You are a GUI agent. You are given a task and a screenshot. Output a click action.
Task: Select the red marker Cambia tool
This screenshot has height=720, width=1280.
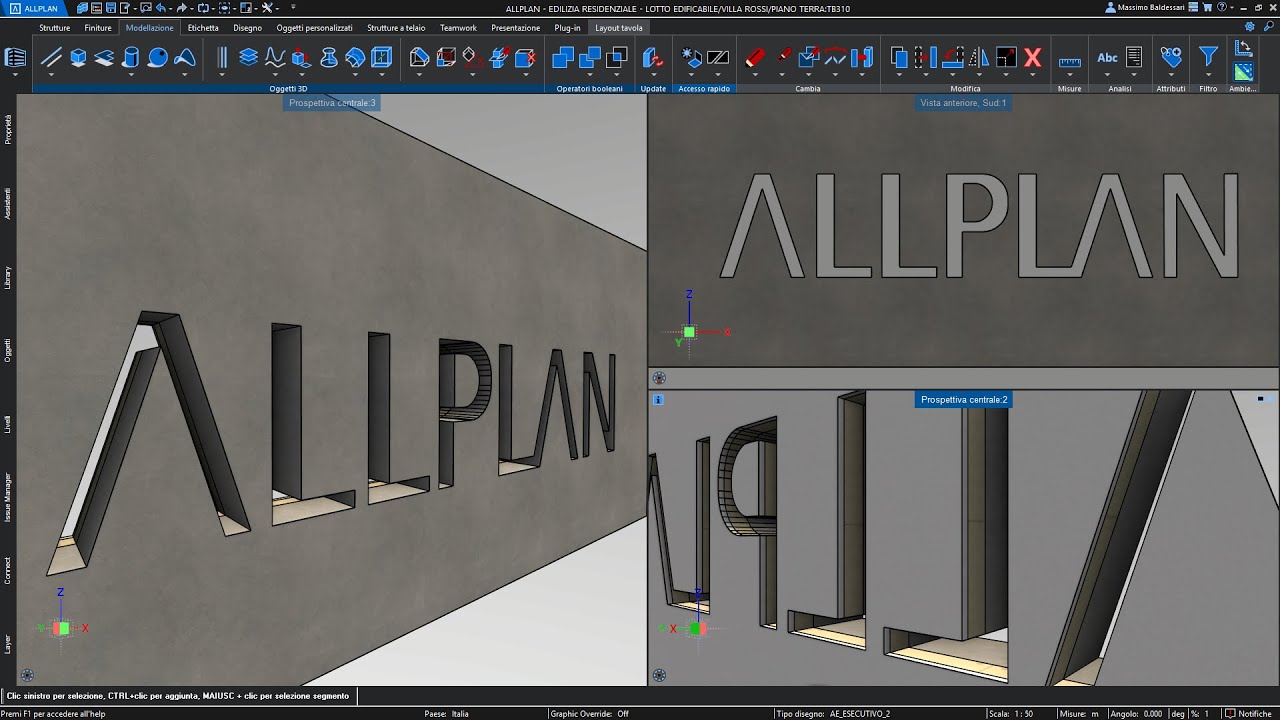[x=755, y=58]
